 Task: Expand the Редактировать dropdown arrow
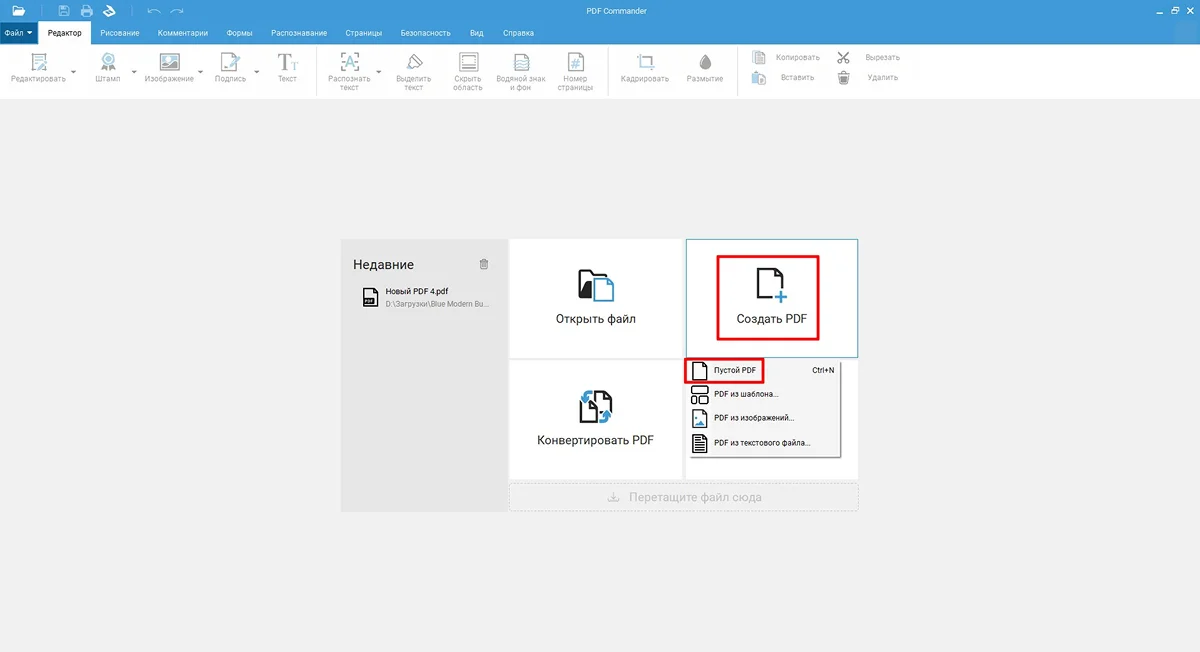pyautogui.click(x=73, y=72)
